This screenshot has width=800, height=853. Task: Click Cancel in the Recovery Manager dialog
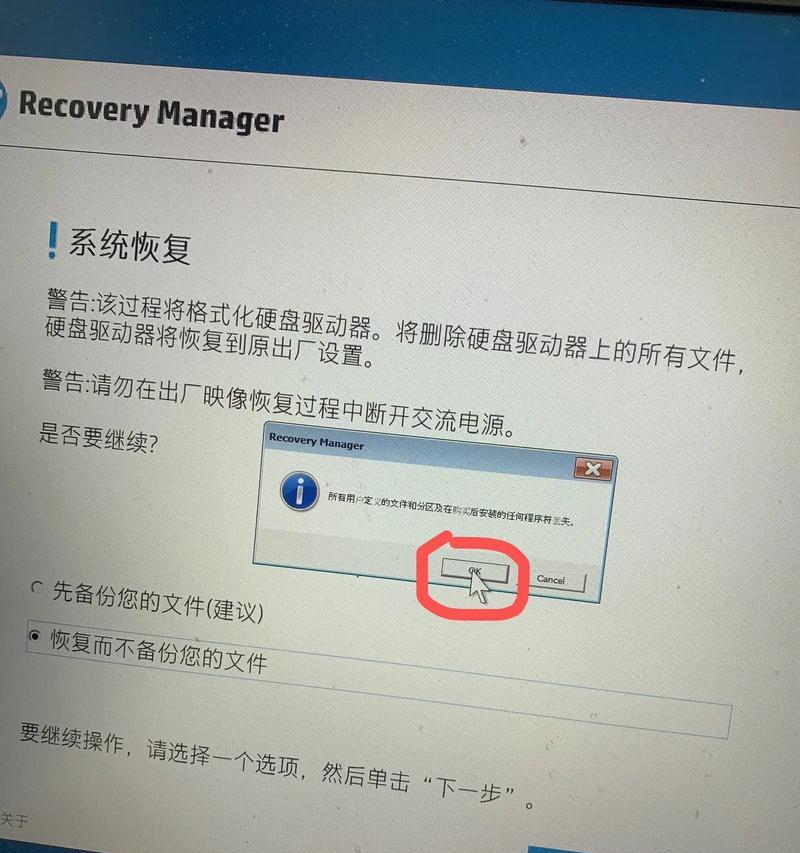pyautogui.click(x=550, y=580)
